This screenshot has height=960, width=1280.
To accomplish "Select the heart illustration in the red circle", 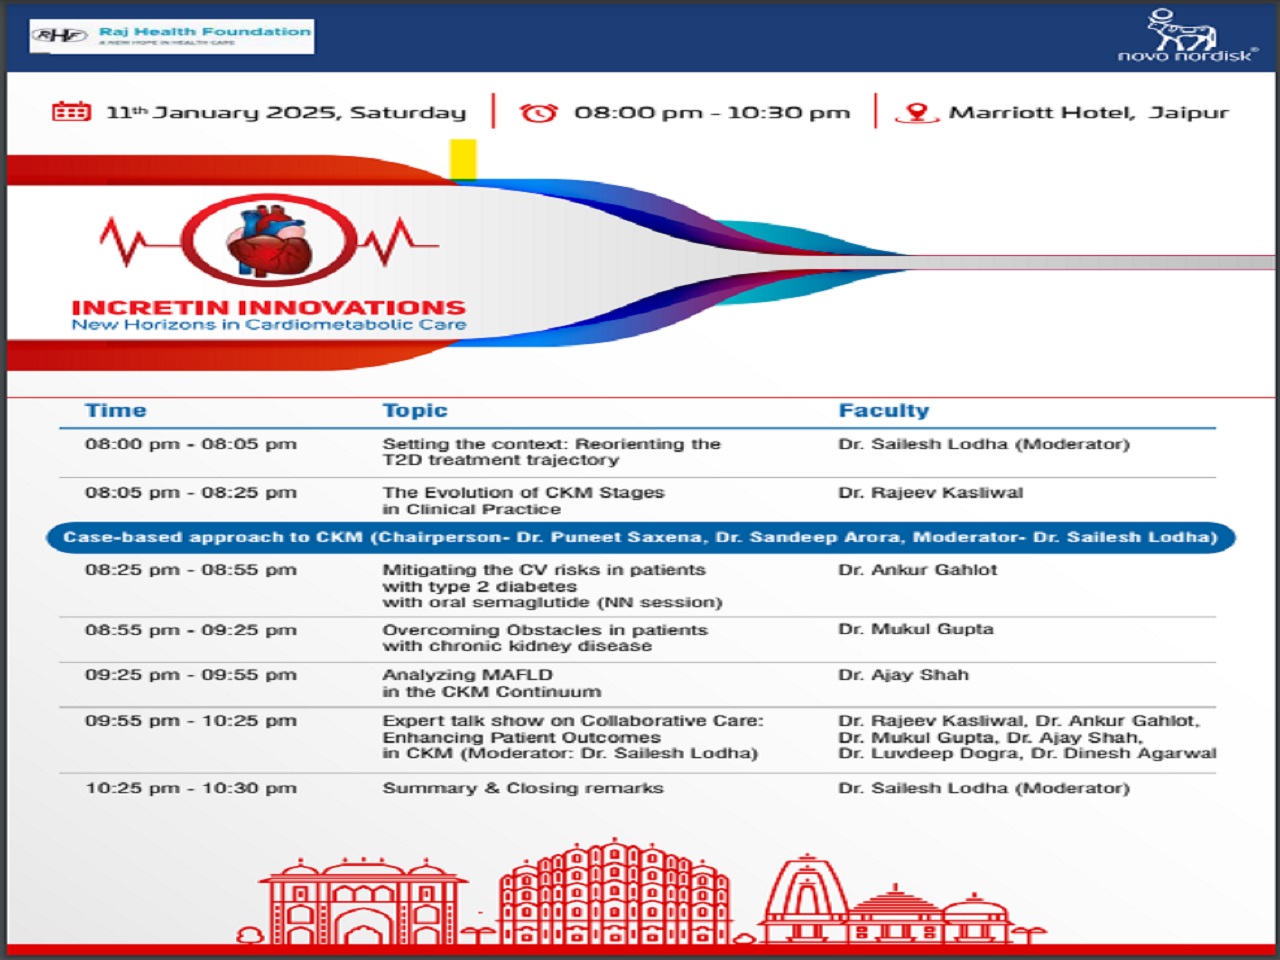I will coord(269,241).
